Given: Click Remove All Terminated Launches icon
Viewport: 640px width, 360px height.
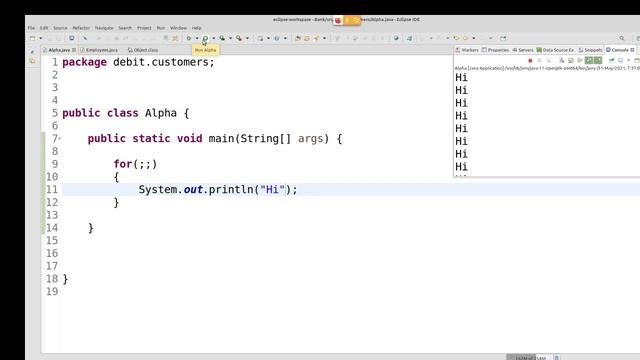Looking at the screenshot, I should [x=549, y=60].
